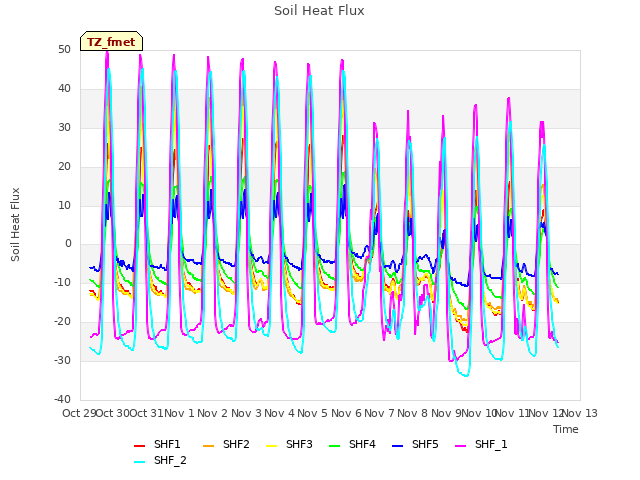Click the 50 y-axis tick label
This screenshot has width=640, height=480.
(x=64, y=50)
